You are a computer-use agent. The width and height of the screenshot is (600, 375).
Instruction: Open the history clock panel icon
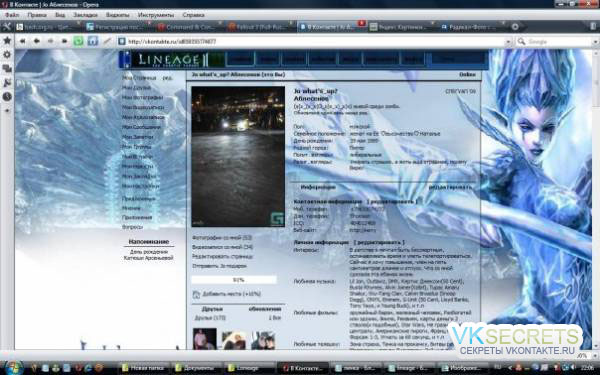click(7, 97)
